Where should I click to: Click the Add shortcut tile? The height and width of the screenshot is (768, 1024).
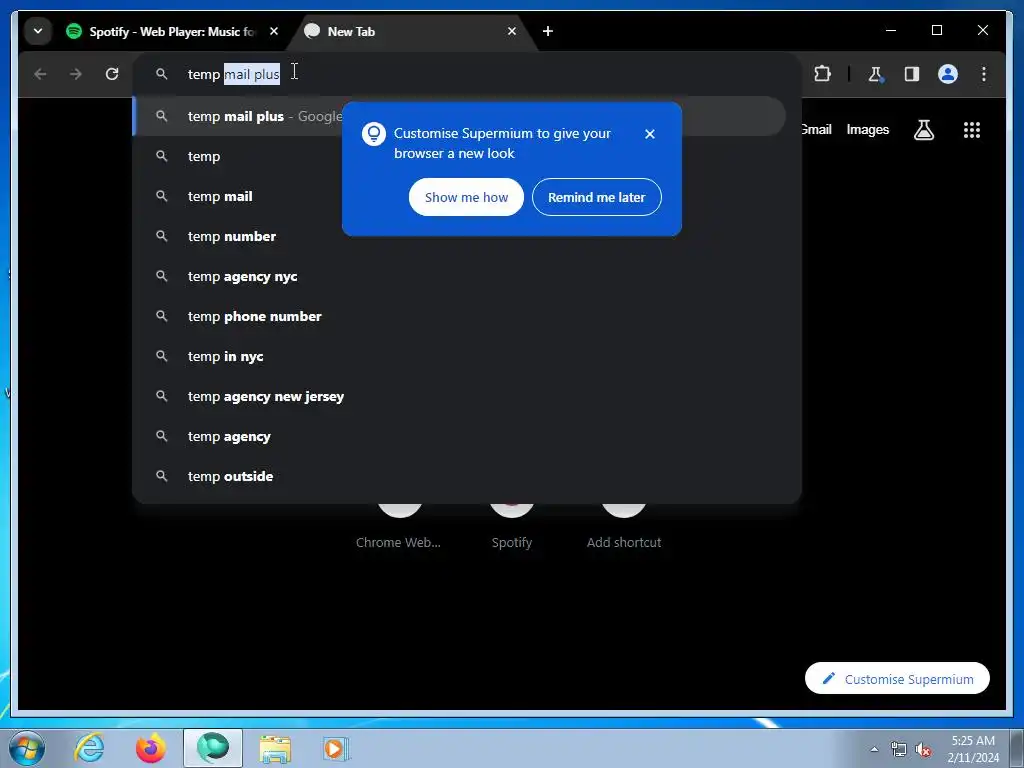pyautogui.click(x=624, y=528)
